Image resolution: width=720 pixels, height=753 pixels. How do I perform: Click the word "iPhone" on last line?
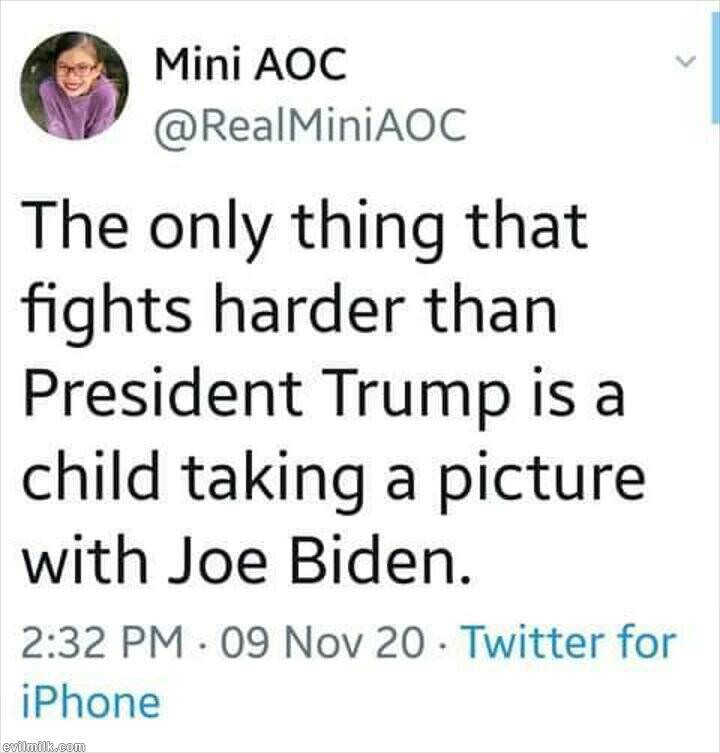pyautogui.click(x=90, y=701)
